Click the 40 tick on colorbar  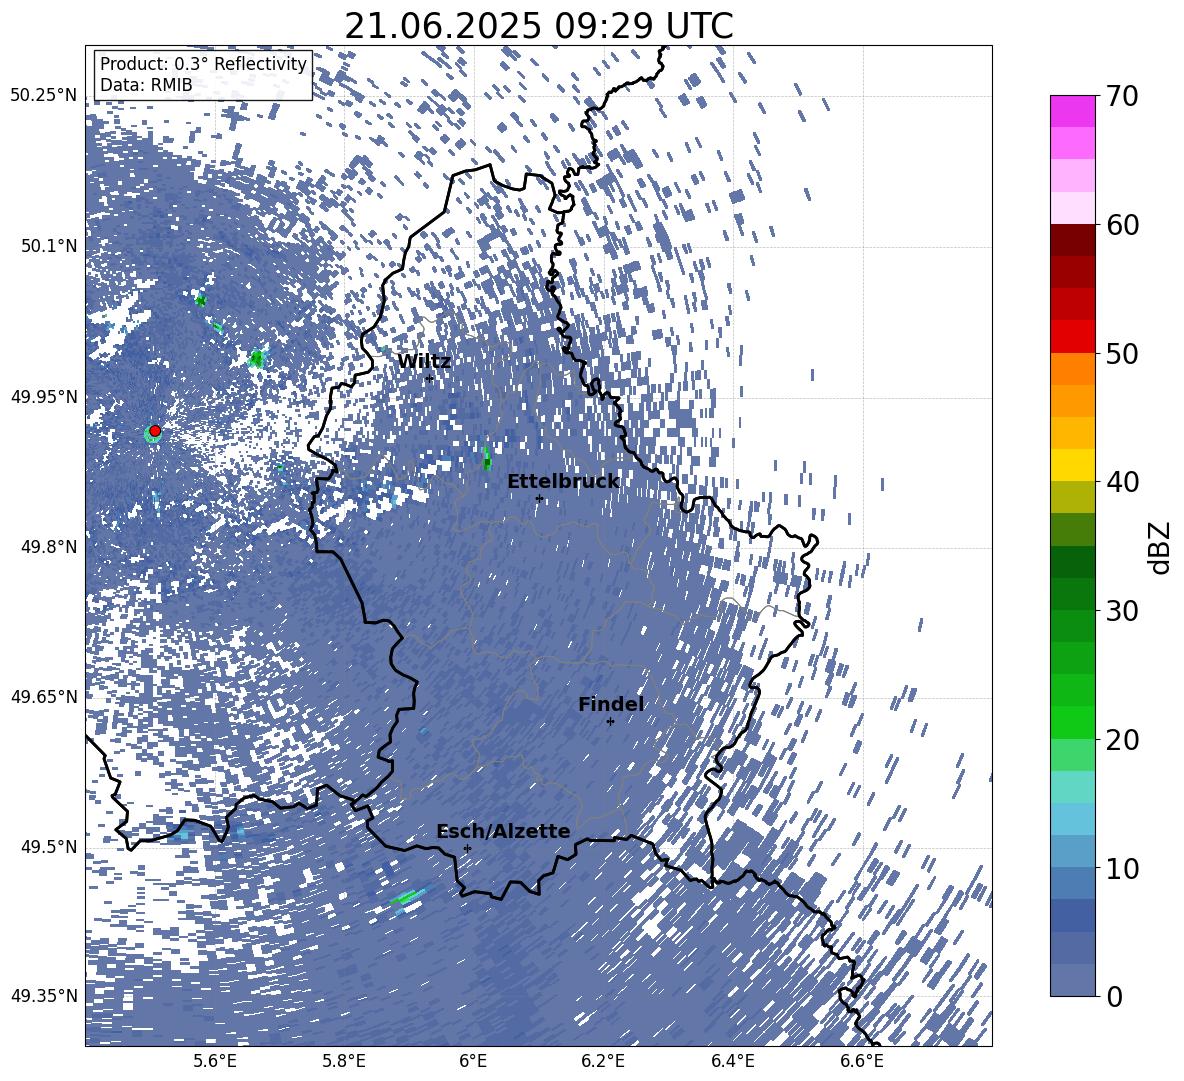coord(1121,482)
